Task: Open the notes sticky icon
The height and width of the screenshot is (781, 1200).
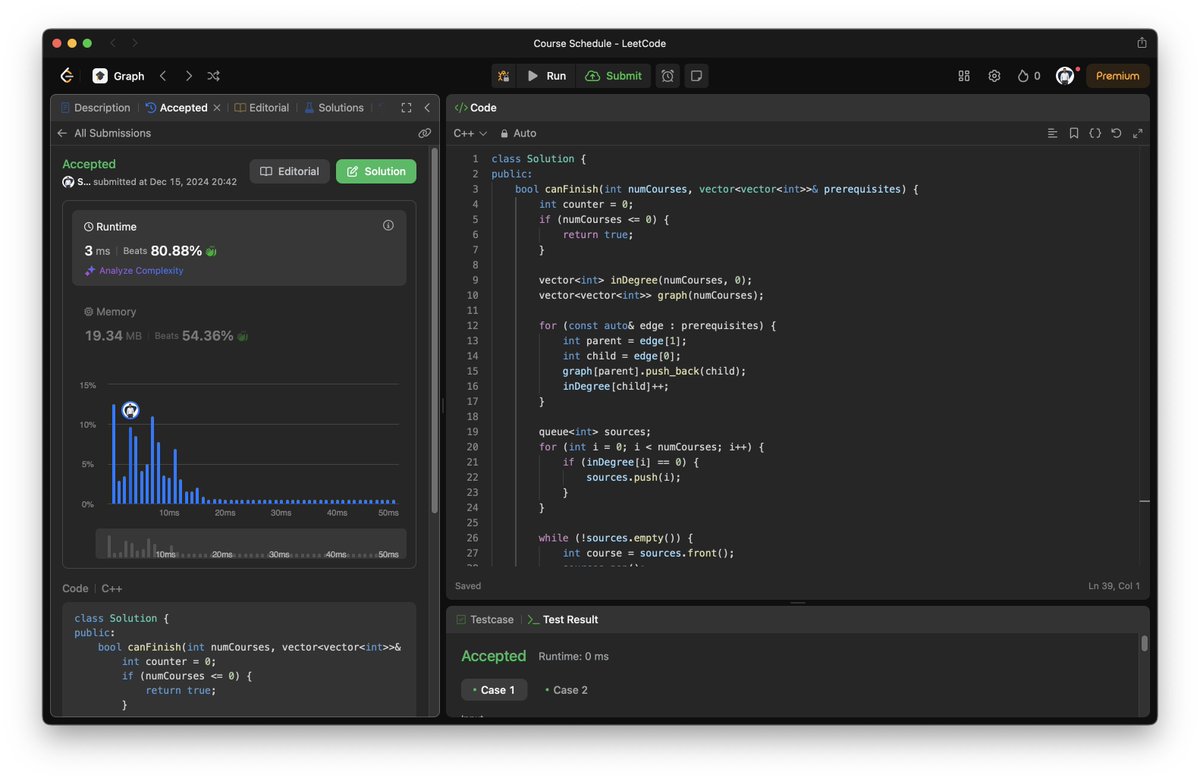Action: 697,76
